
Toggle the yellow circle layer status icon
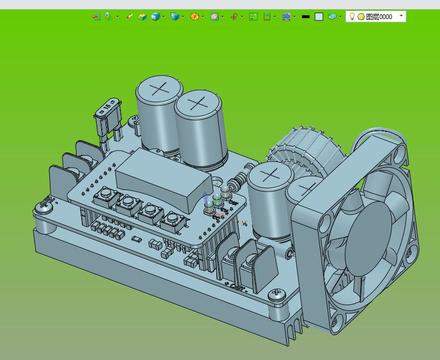tap(361, 17)
